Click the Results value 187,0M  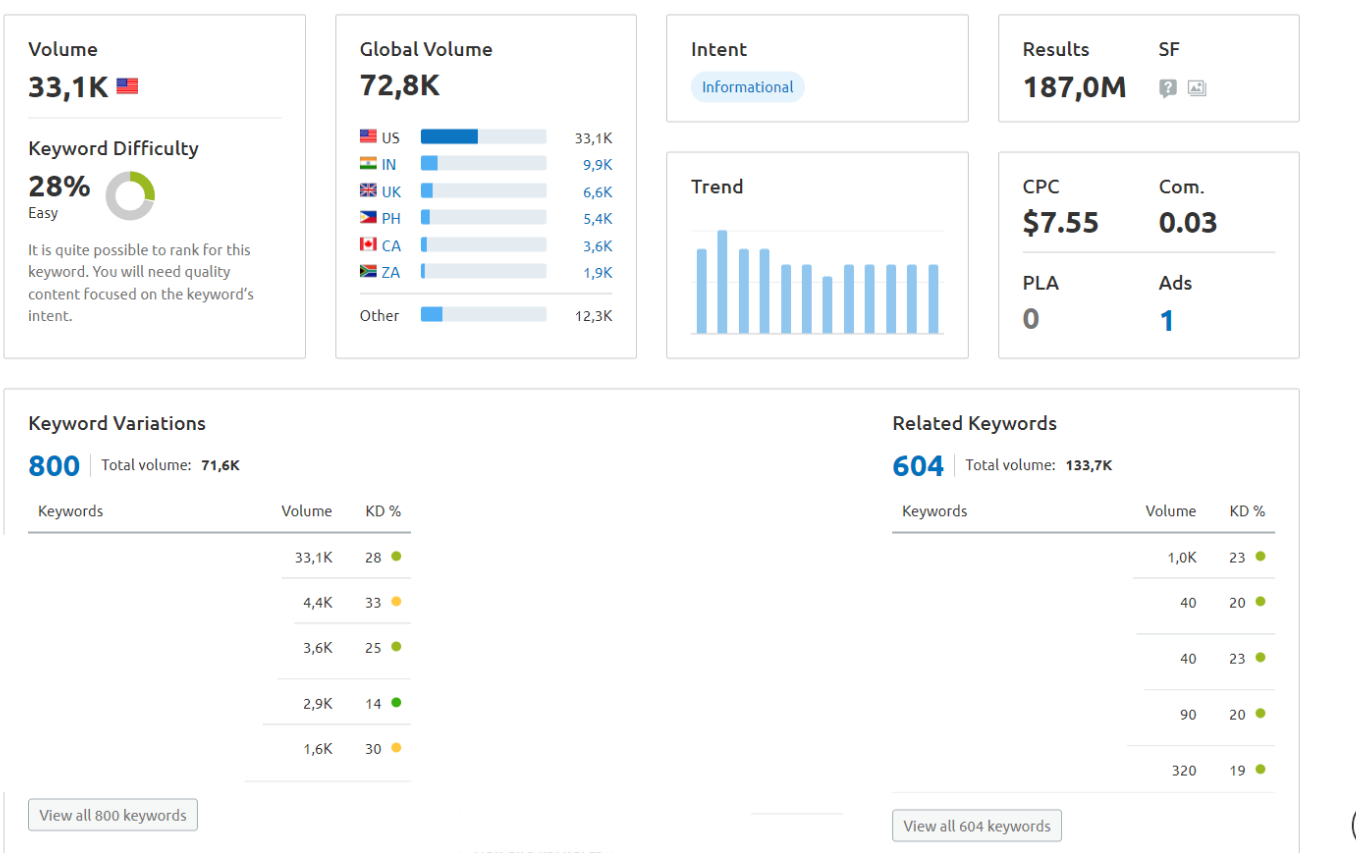(1074, 87)
